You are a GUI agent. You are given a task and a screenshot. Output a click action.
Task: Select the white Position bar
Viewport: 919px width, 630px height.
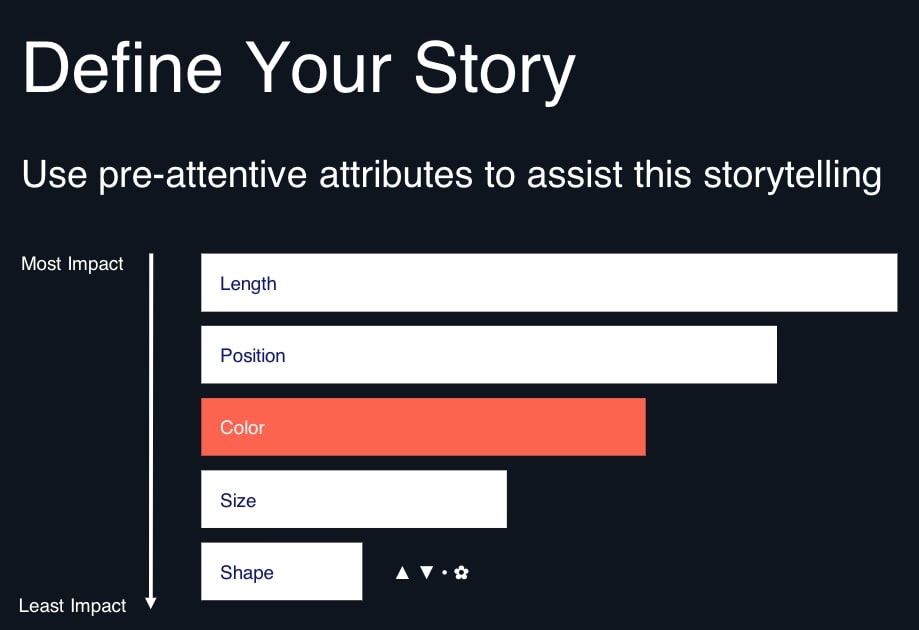point(489,355)
